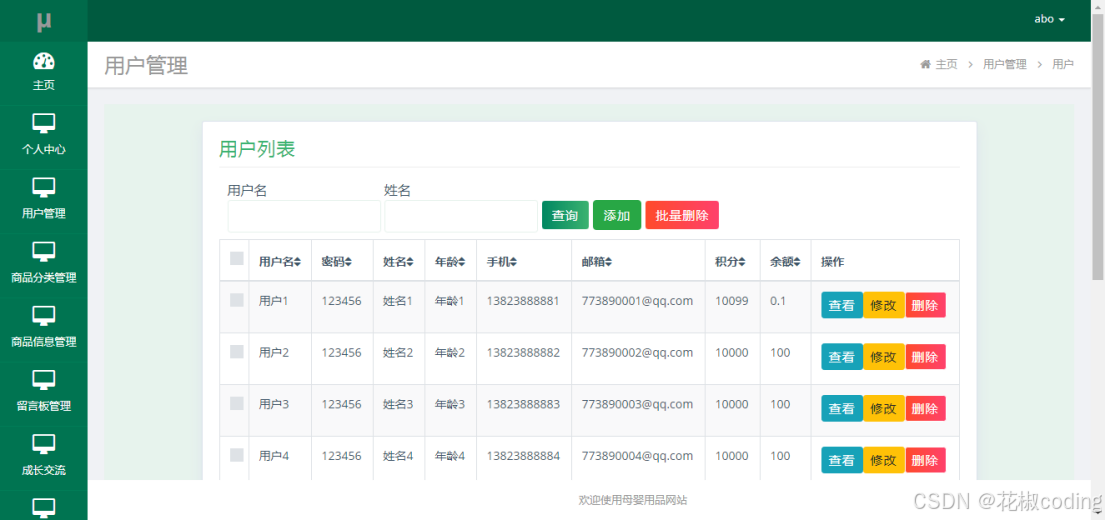
Task: Open the abo user dropdown menu
Action: [x=1049, y=19]
